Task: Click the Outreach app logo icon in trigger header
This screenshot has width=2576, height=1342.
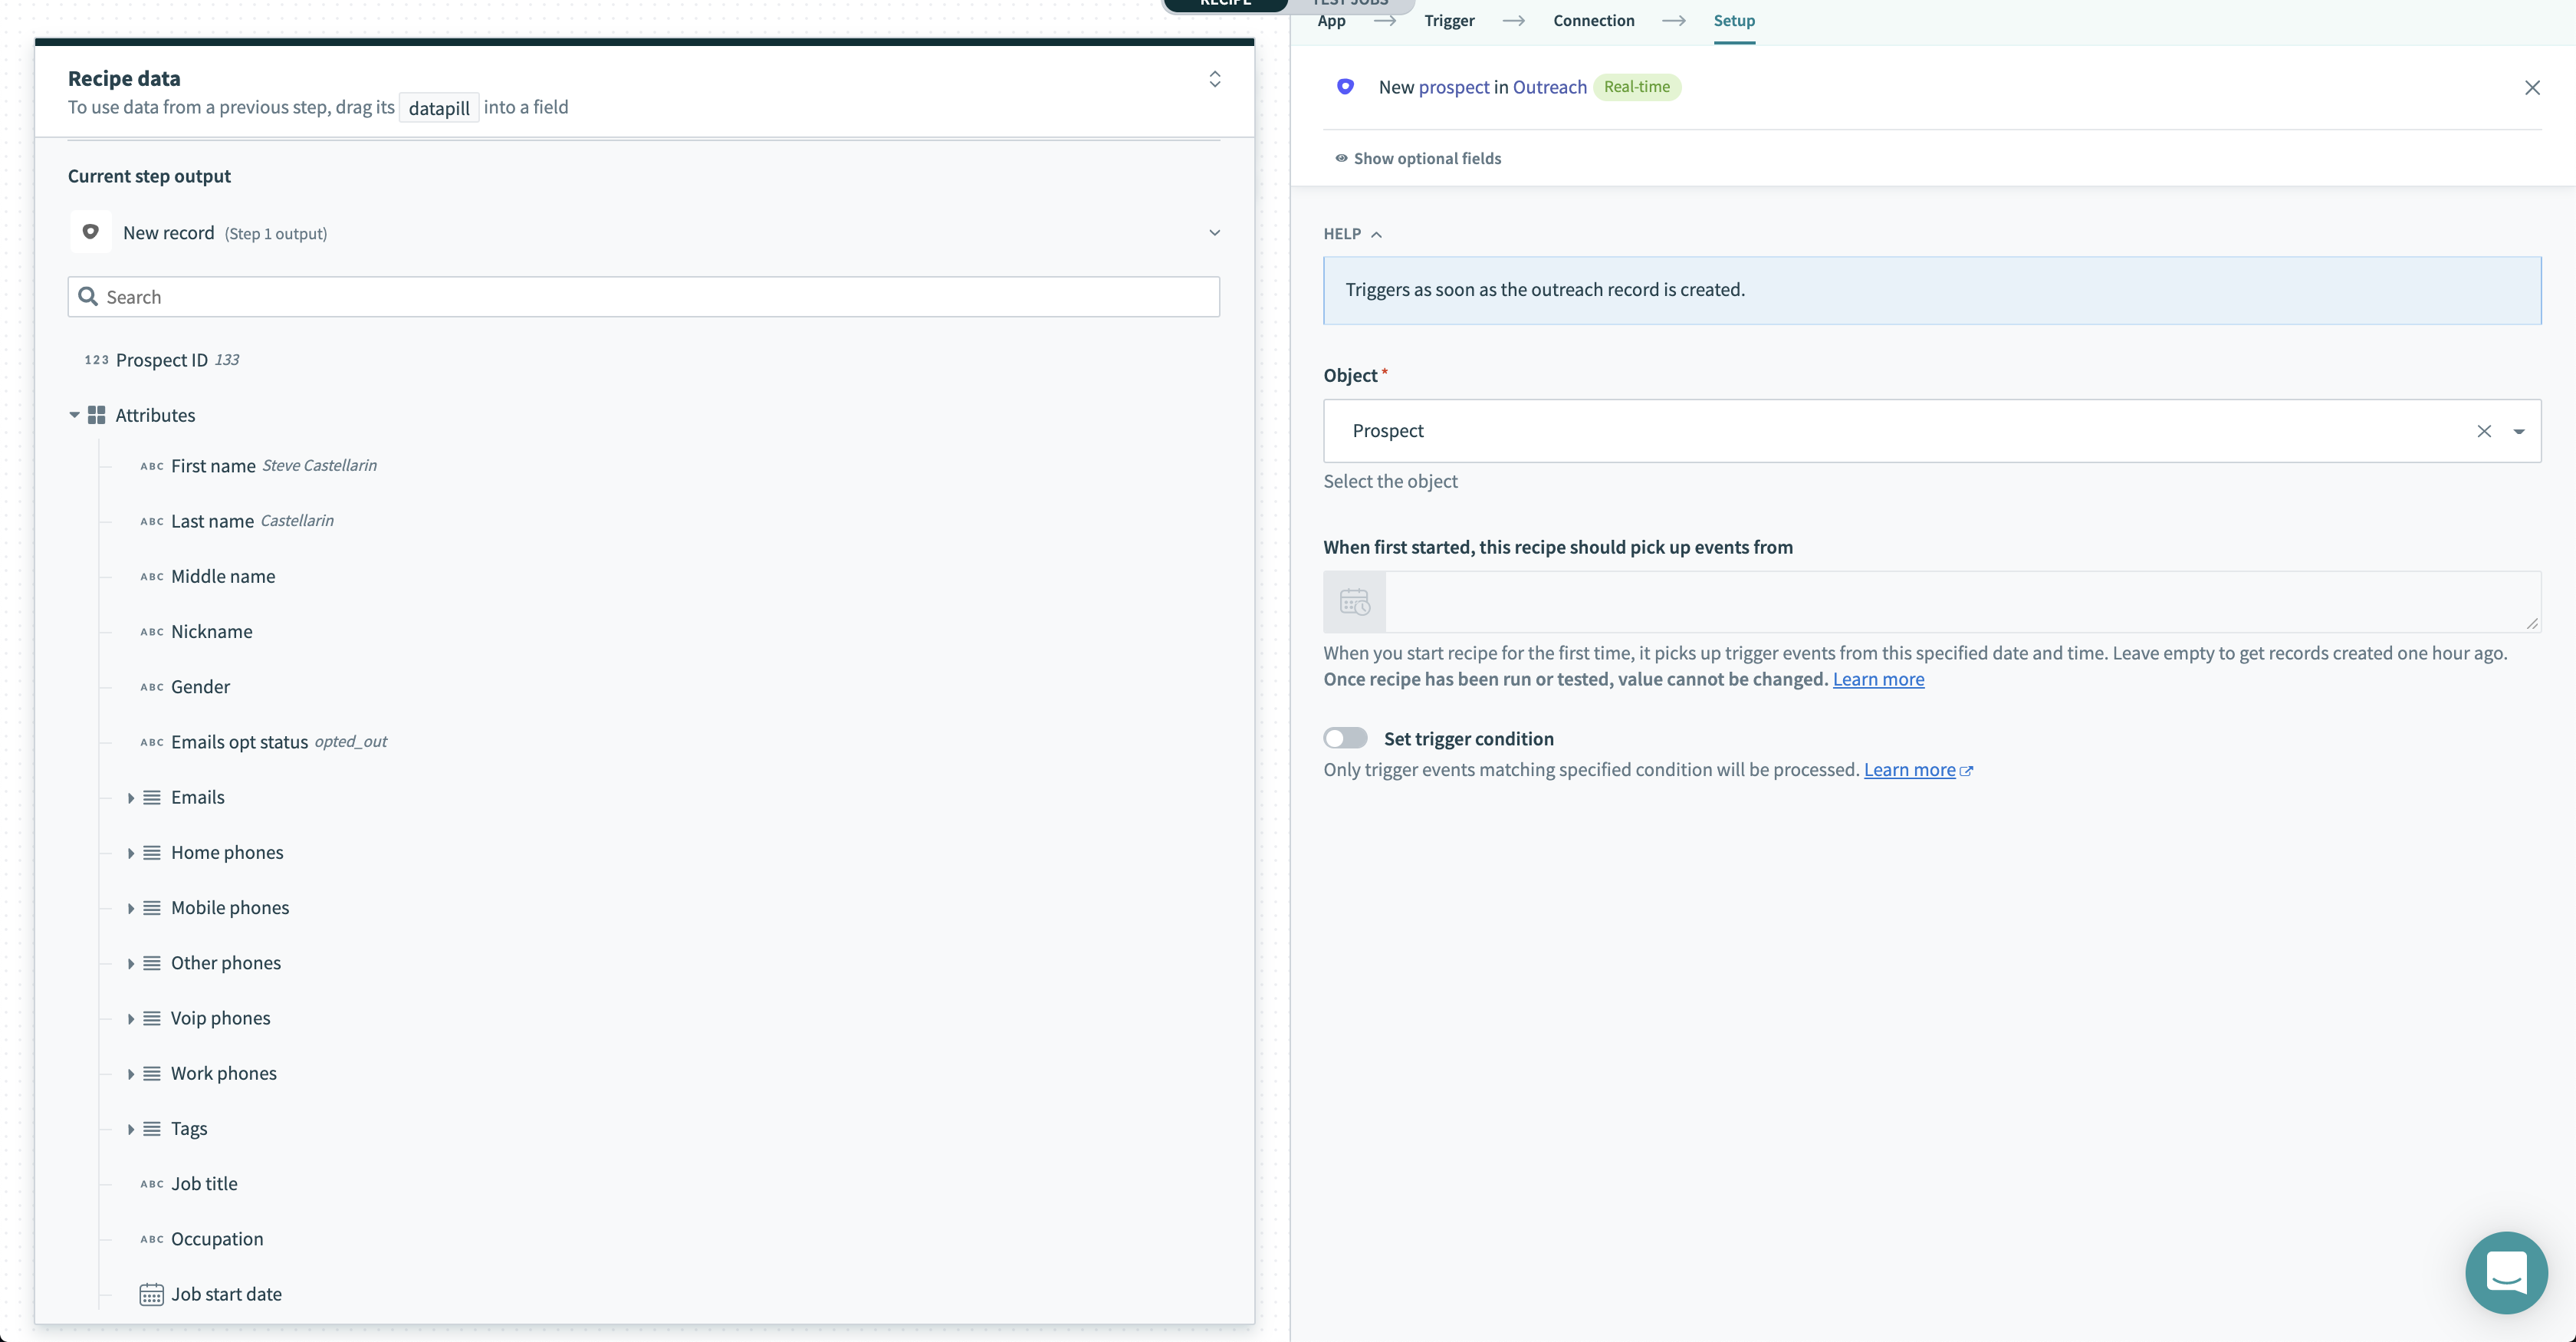Action: [x=1345, y=87]
